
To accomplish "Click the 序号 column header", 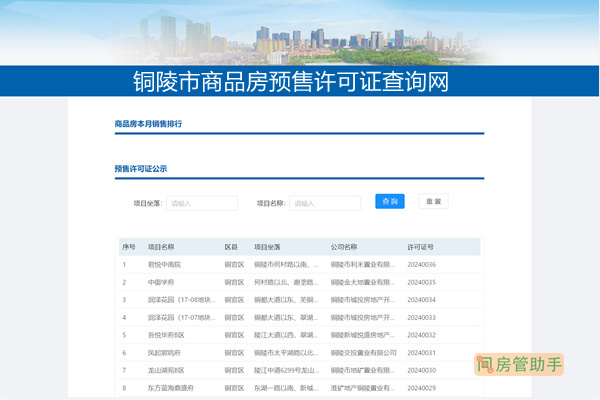I will click(129, 246).
